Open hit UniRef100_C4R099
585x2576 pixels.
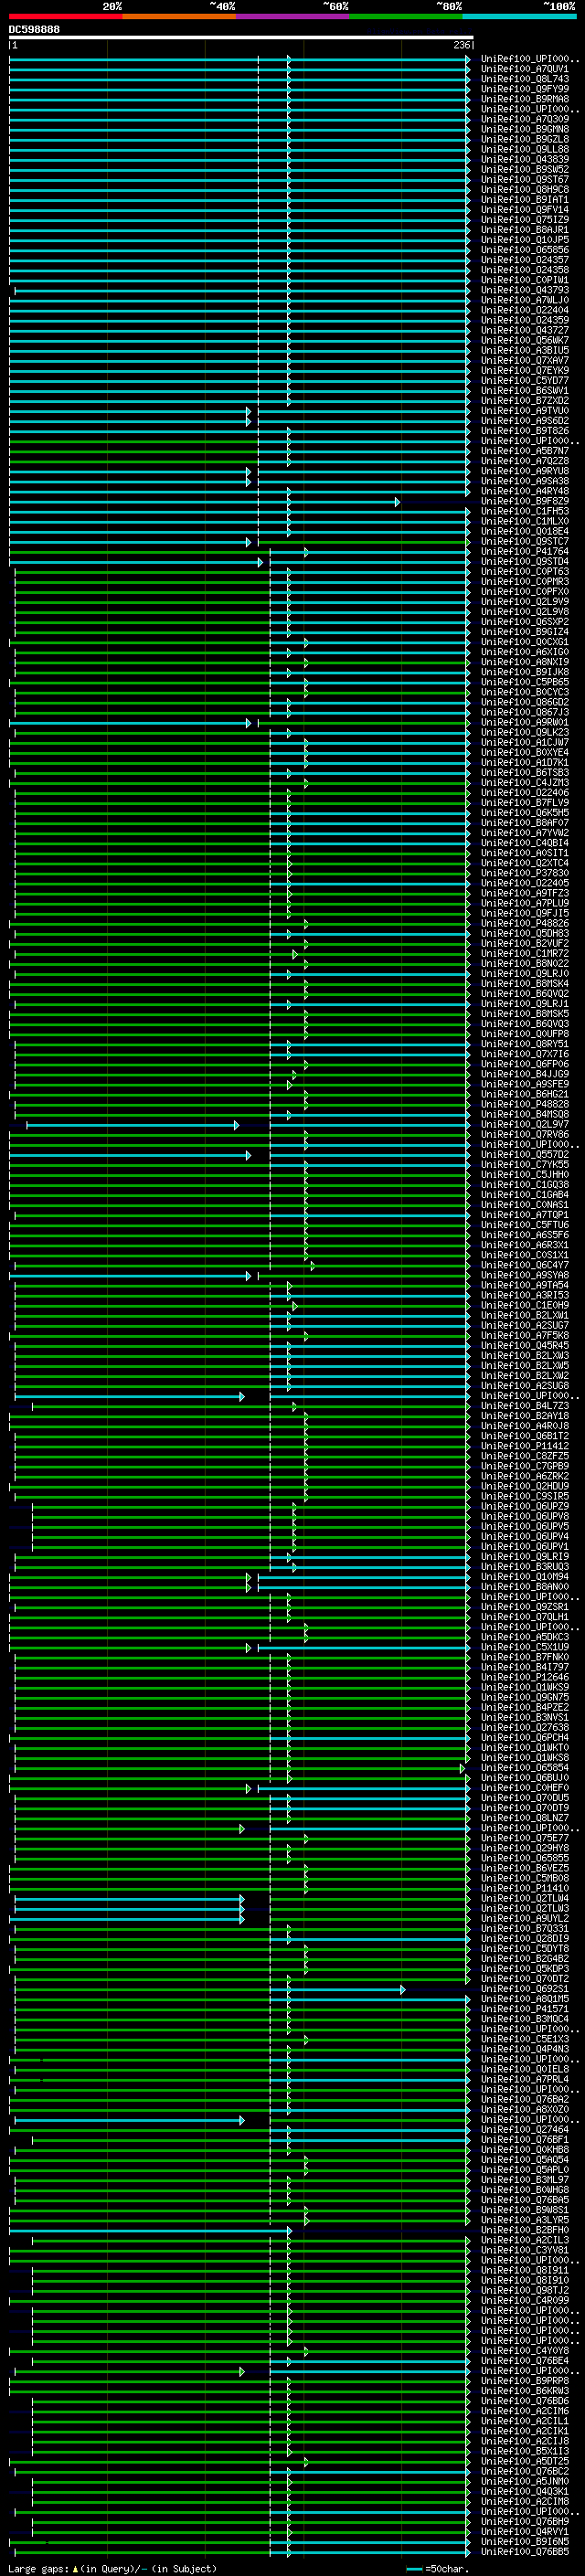tap(525, 2300)
